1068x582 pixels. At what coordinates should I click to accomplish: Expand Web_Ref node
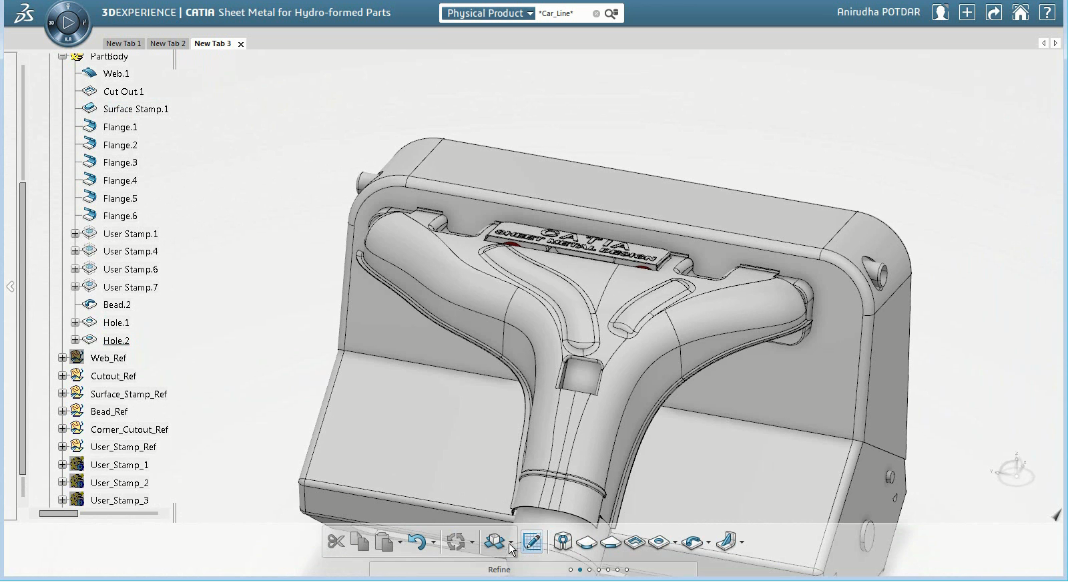(62, 358)
